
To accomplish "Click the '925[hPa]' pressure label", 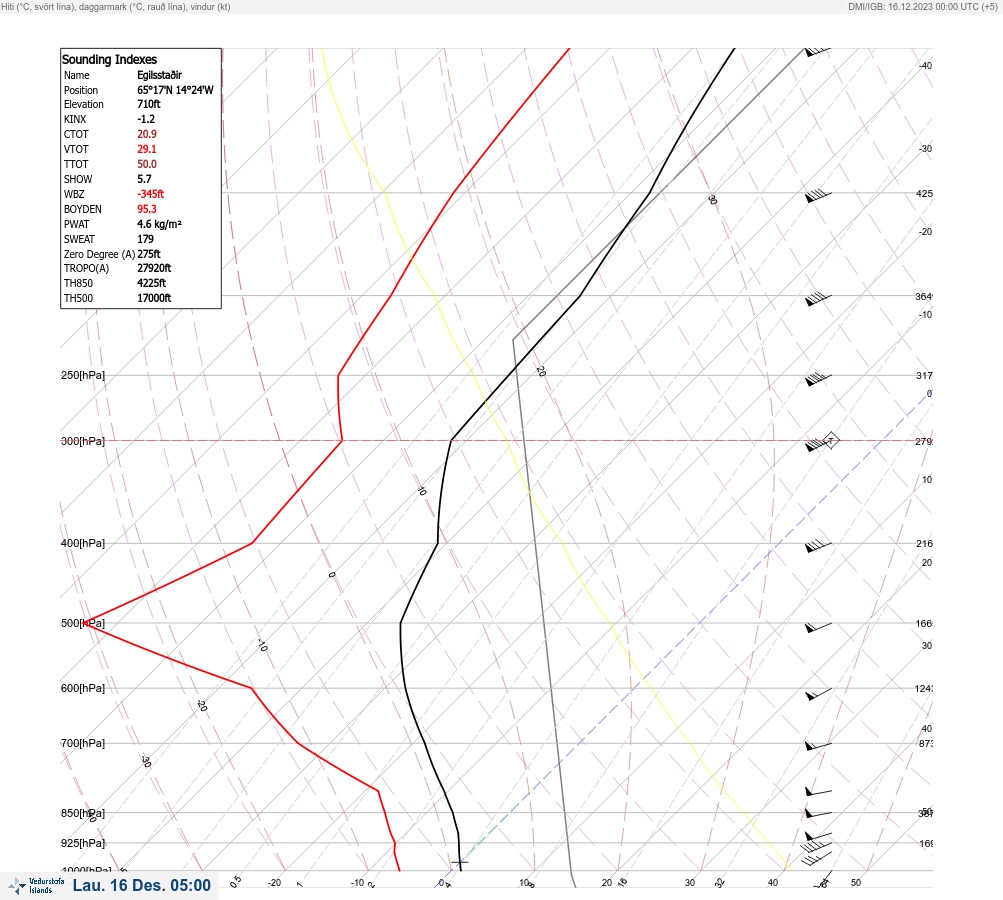I will coord(83,843).
